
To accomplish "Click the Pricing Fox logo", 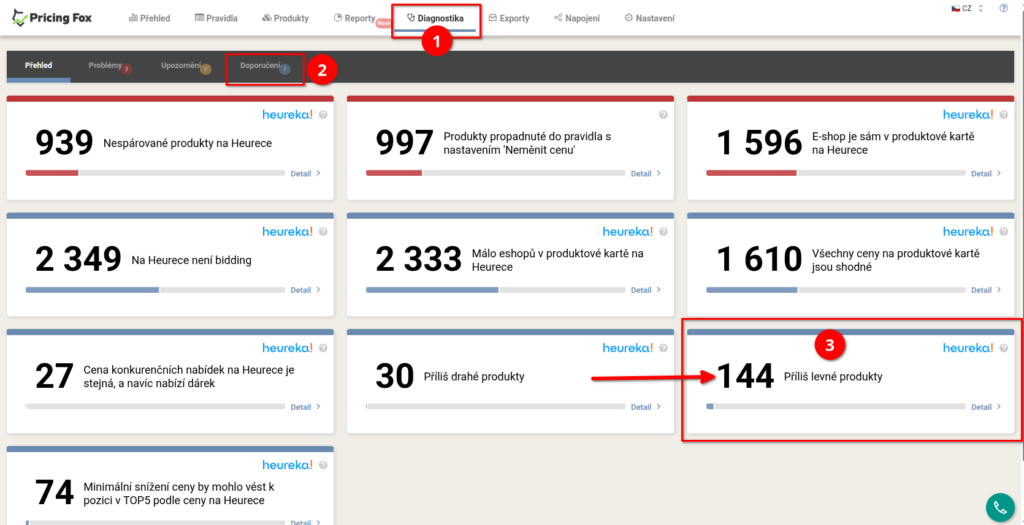I will coord(53,18).
